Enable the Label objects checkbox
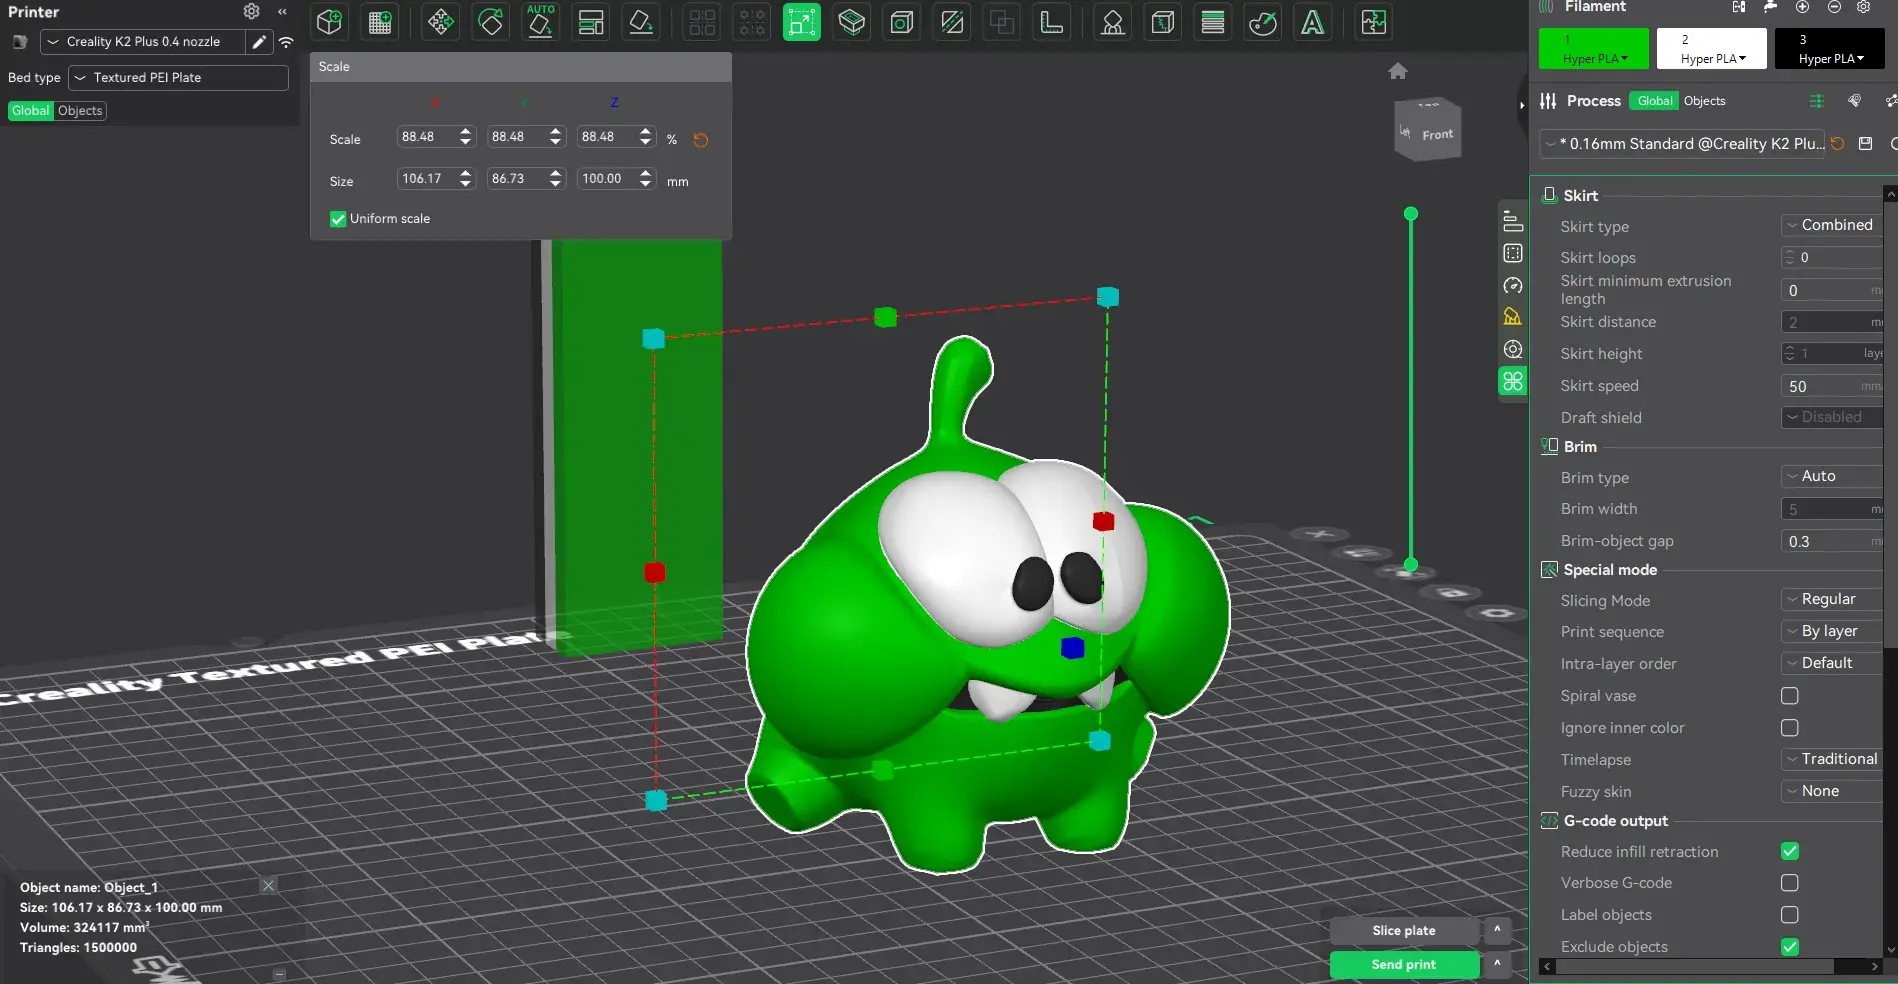Image resolution: width=1898 pixels, height=984 pixels. (x=1790, y=915)
